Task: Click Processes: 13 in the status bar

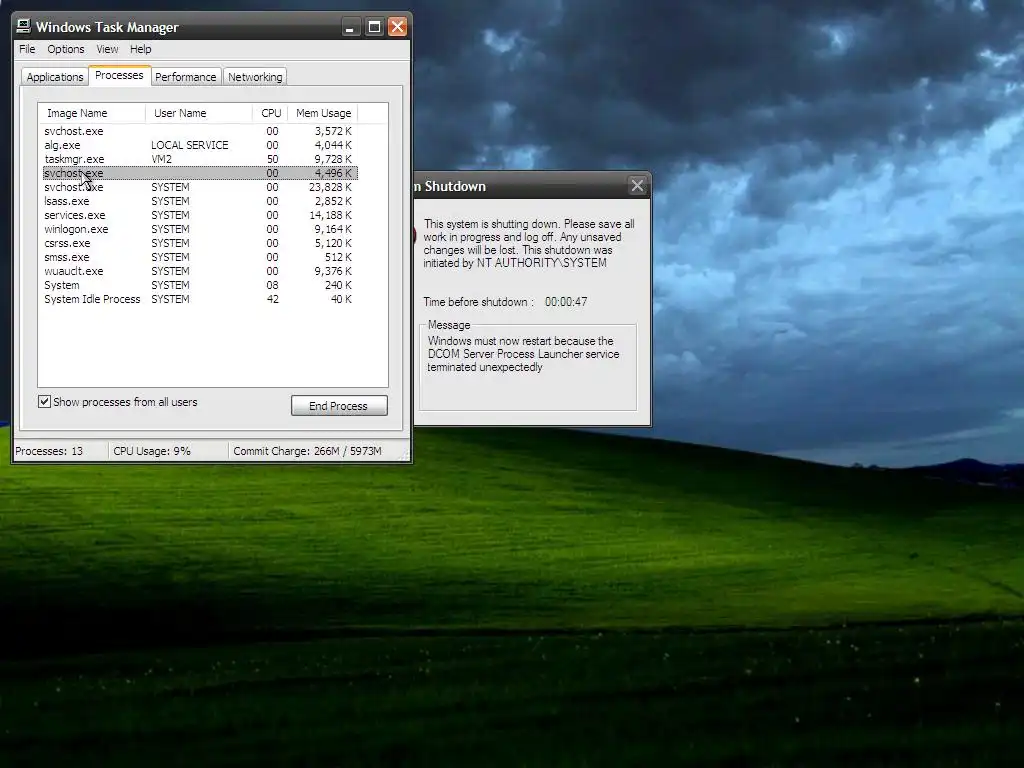Action: pos(49,451)
